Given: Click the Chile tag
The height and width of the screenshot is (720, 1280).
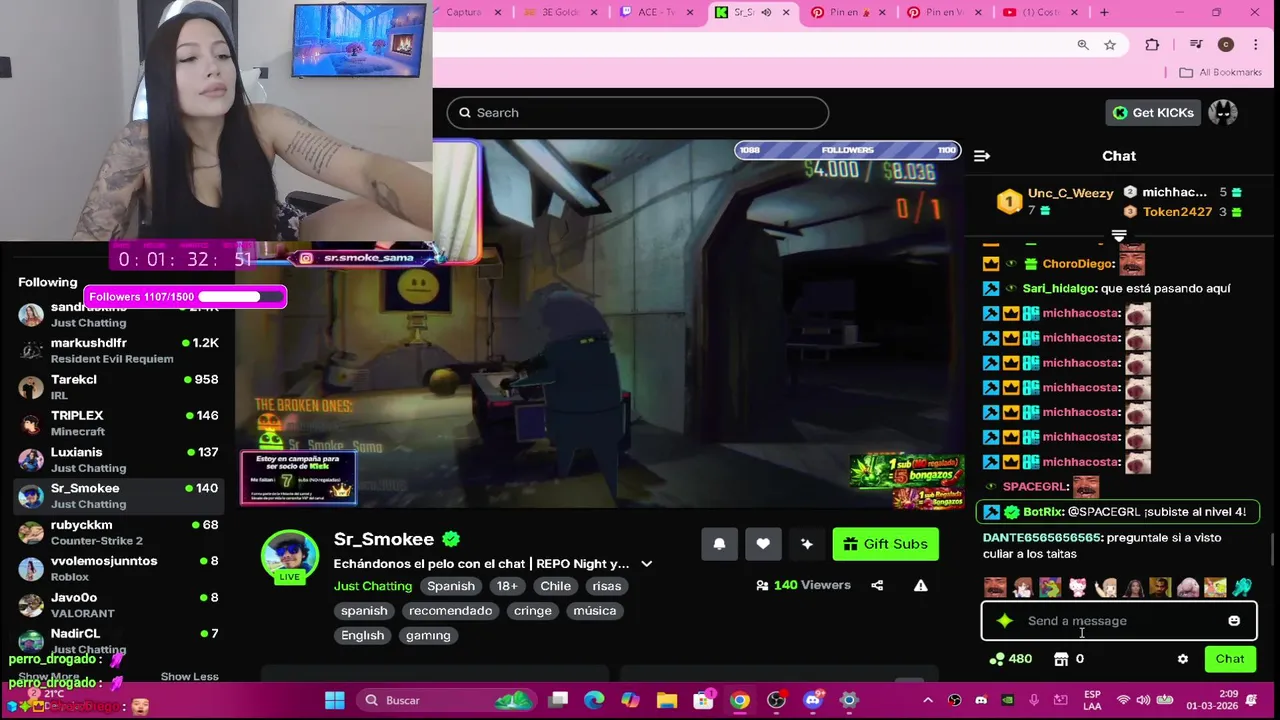Looking at the screenshot, I should click(555, 586).
